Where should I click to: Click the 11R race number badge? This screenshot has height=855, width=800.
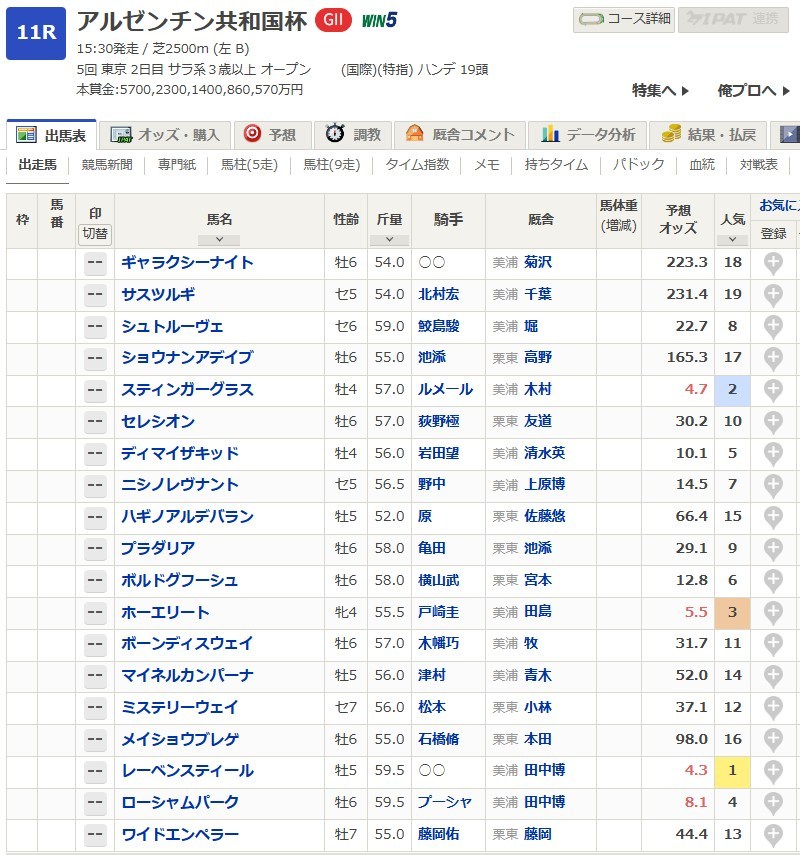click(x=35, y=33)
